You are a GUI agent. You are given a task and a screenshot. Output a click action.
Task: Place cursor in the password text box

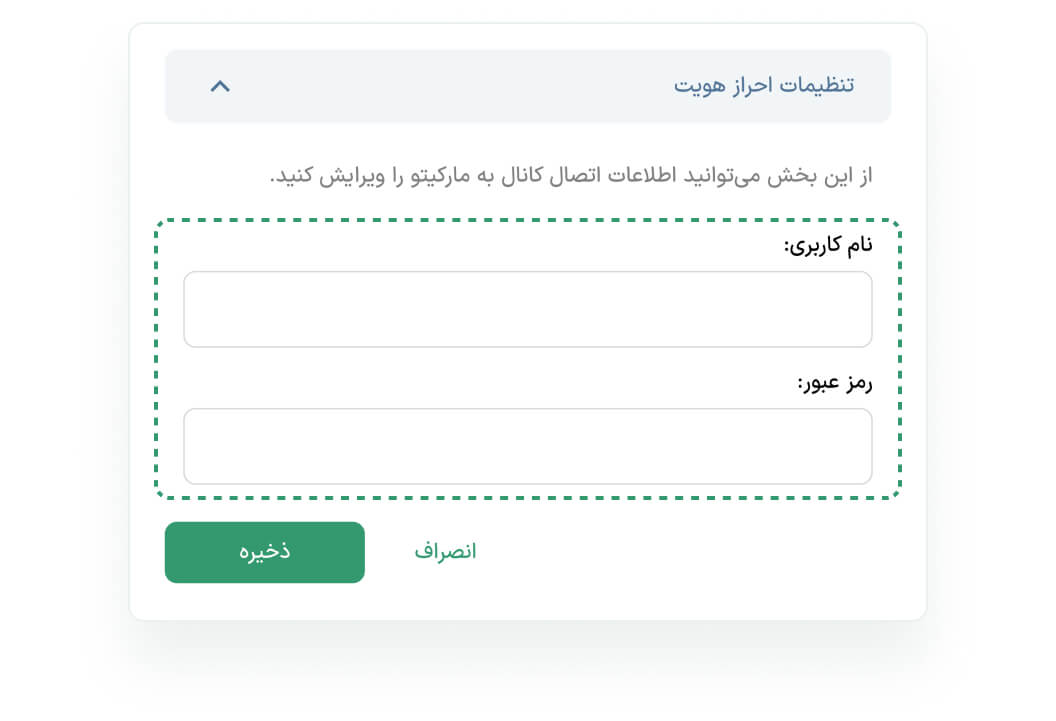click(527, 446)
